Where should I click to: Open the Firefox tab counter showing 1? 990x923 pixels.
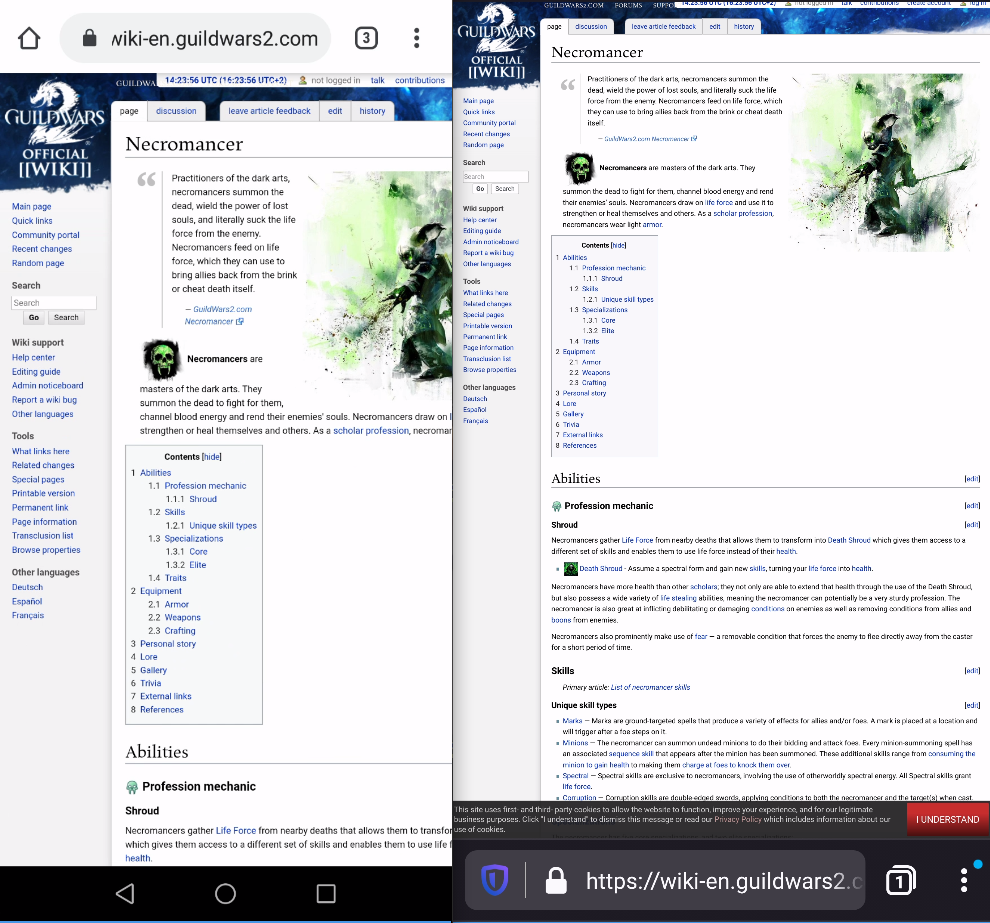point(899,880)
